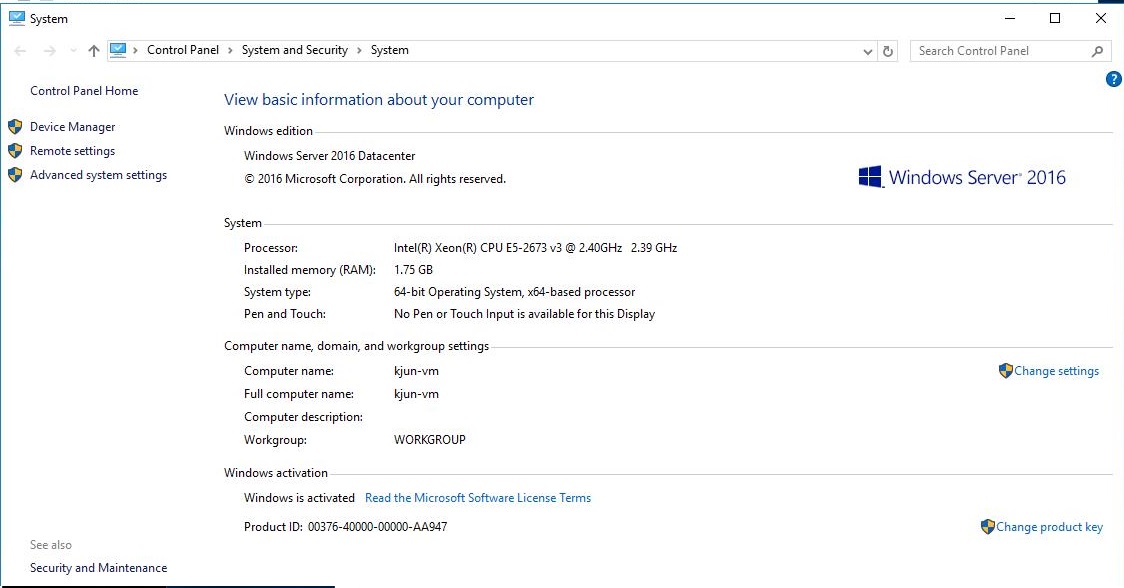This screenshot has width=1124, height=588.
Task: Refresh the System page
Action: [887, 51]
